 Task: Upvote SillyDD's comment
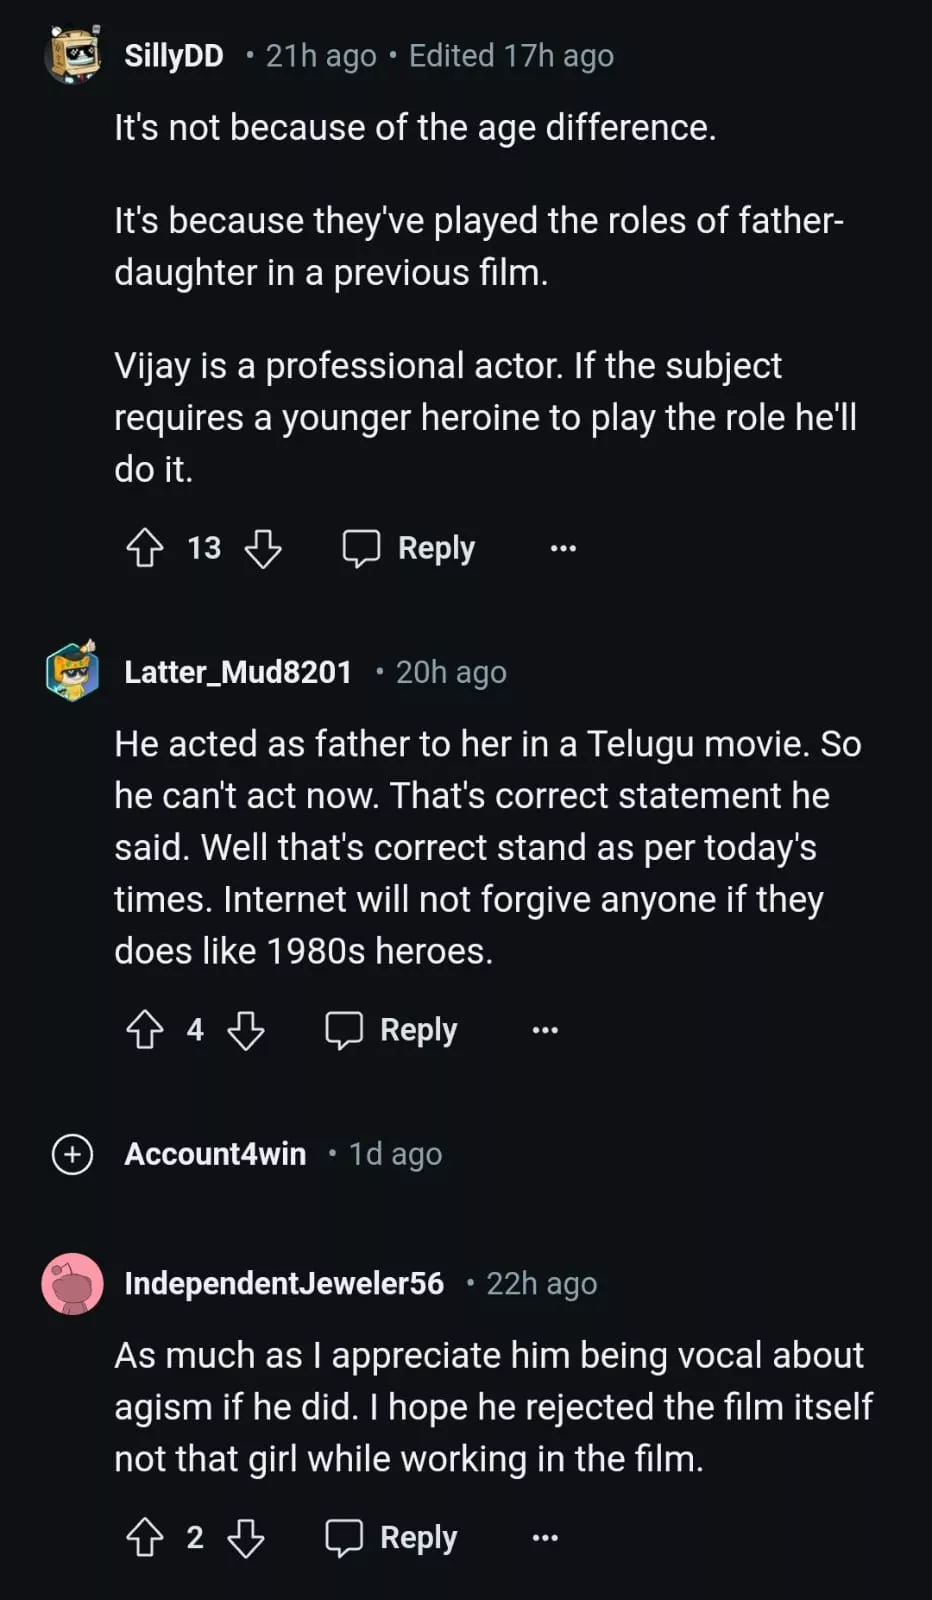[145, 548]
